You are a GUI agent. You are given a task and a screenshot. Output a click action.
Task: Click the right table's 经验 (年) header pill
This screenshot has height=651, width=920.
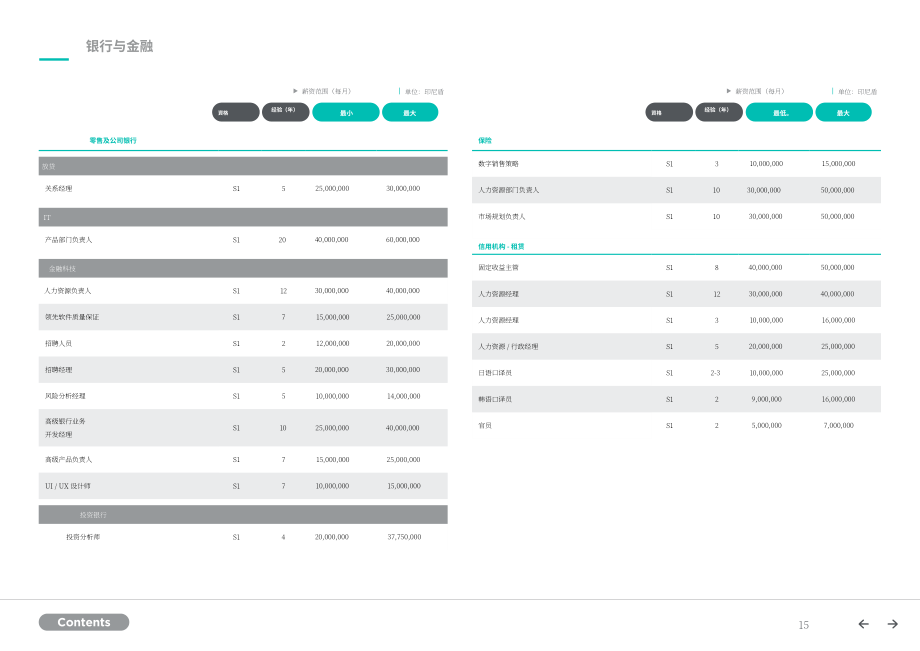point(719,112)
